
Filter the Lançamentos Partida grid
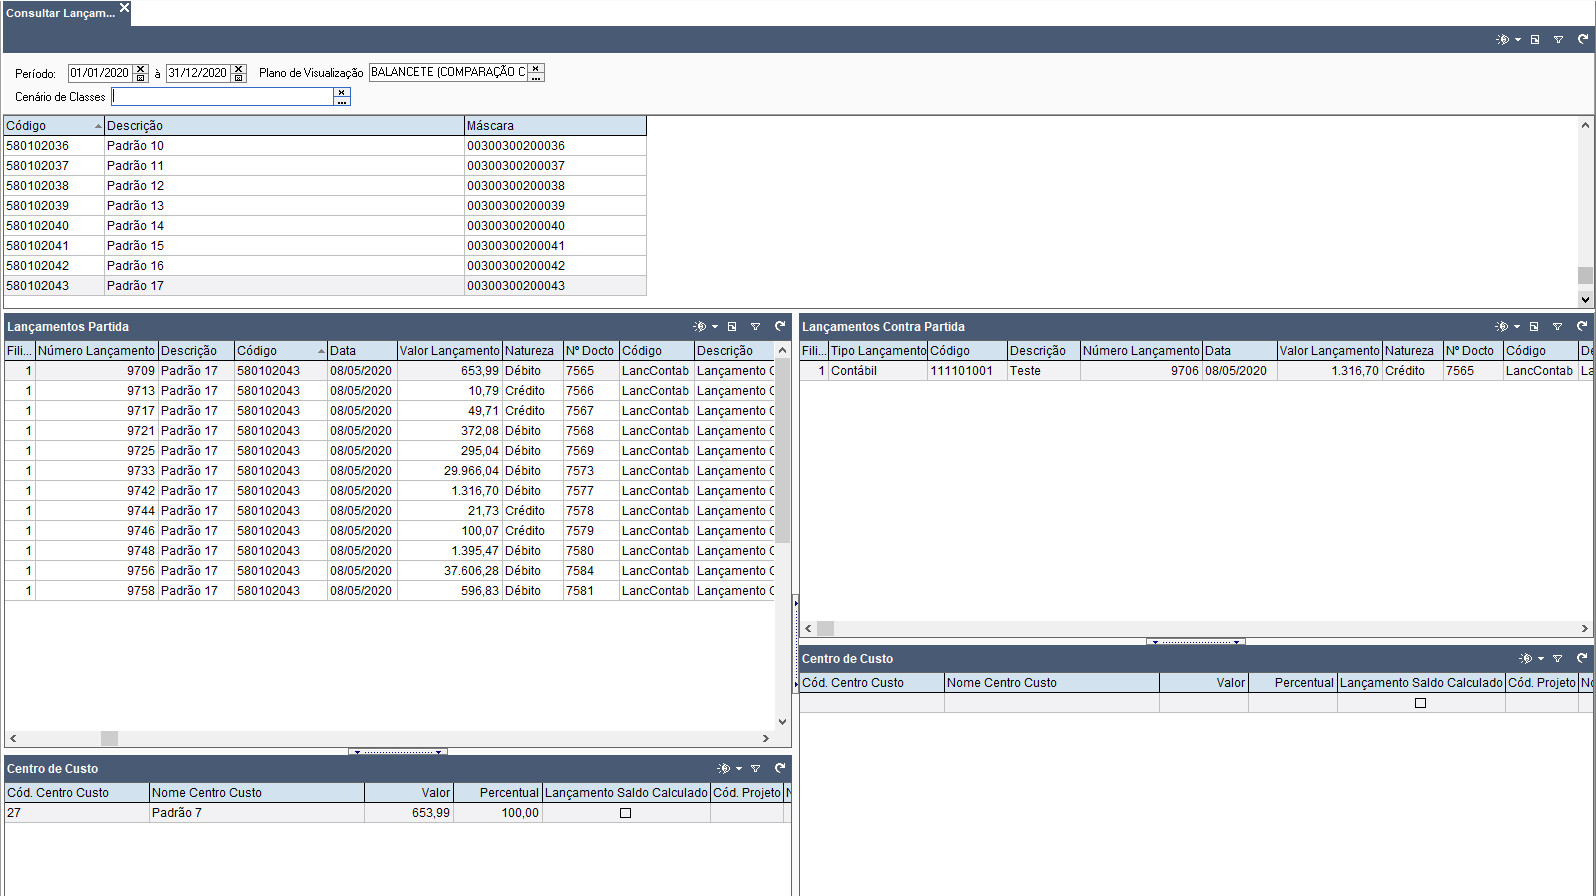[x=755, y=326]
